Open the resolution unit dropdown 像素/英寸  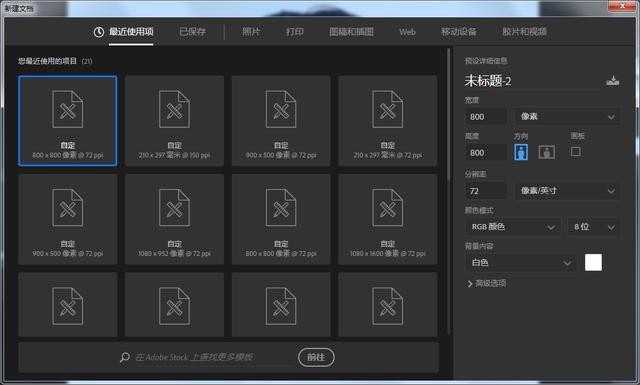click(x=567, y=190)
